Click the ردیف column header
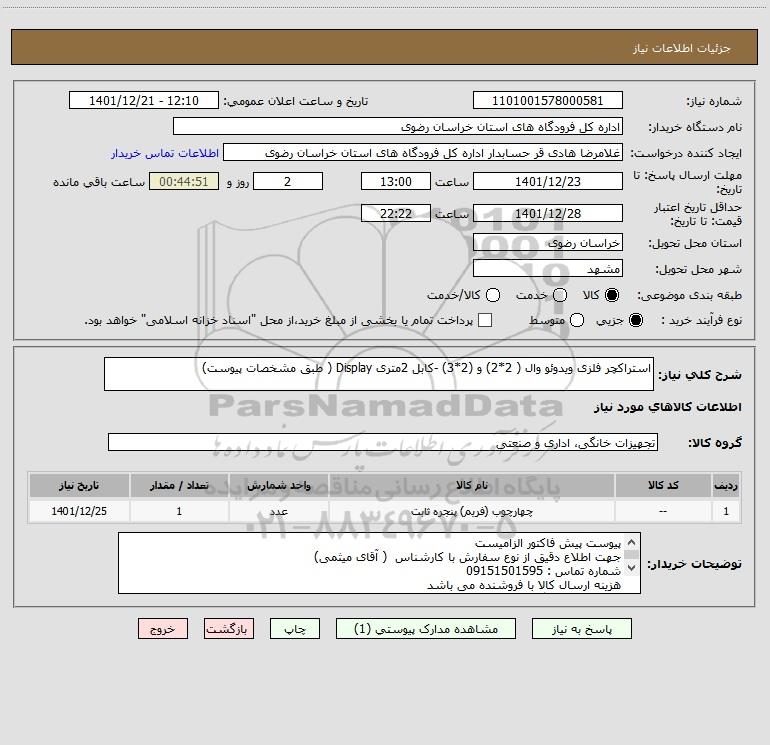The height and width of the screenshot is (745, 770). point(726,485)
